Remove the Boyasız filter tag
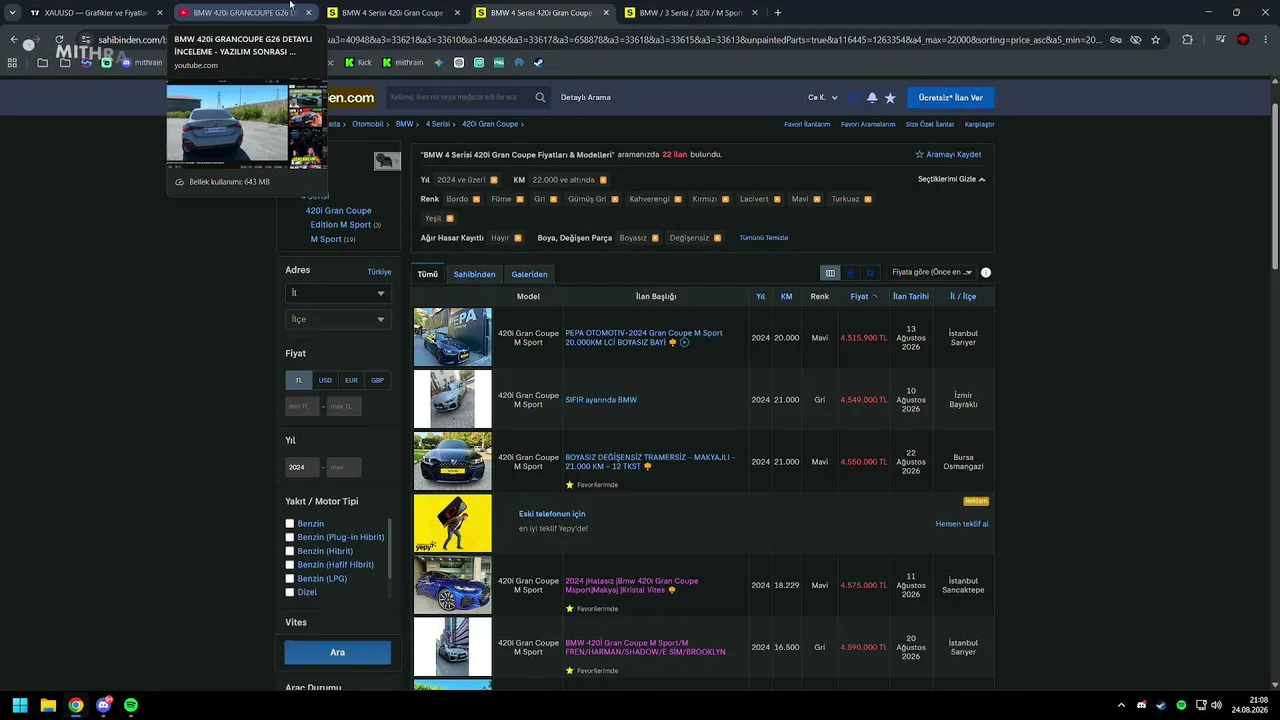Screen dimensions: 1280x720 (x=655, y=238)
